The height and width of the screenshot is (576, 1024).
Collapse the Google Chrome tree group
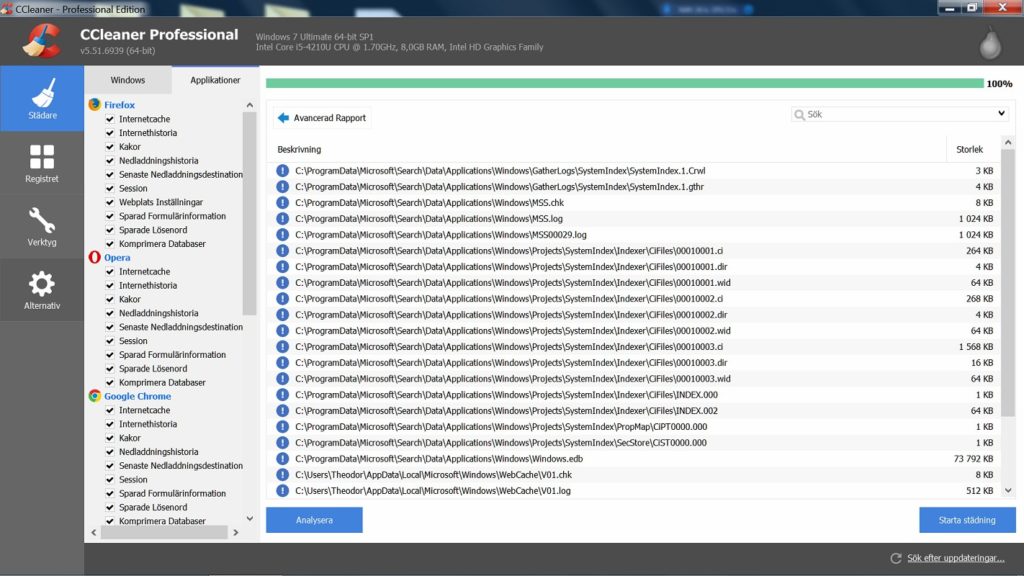[x=137, y=396]
